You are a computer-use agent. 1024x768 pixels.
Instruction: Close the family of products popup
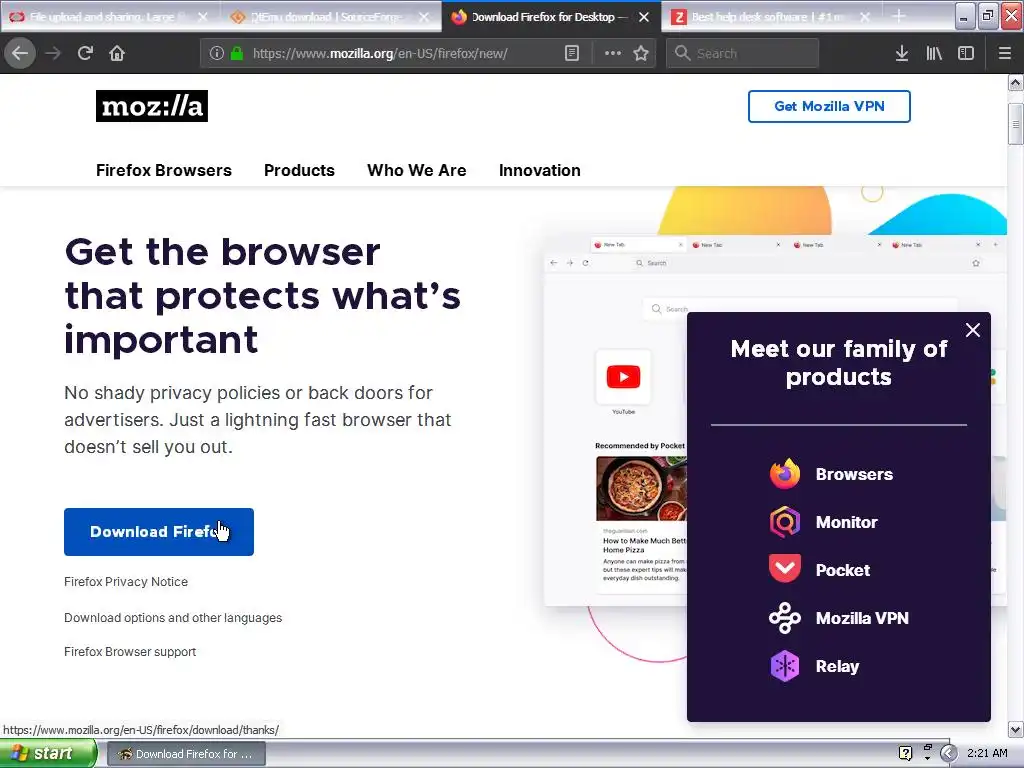pos(972,330)
